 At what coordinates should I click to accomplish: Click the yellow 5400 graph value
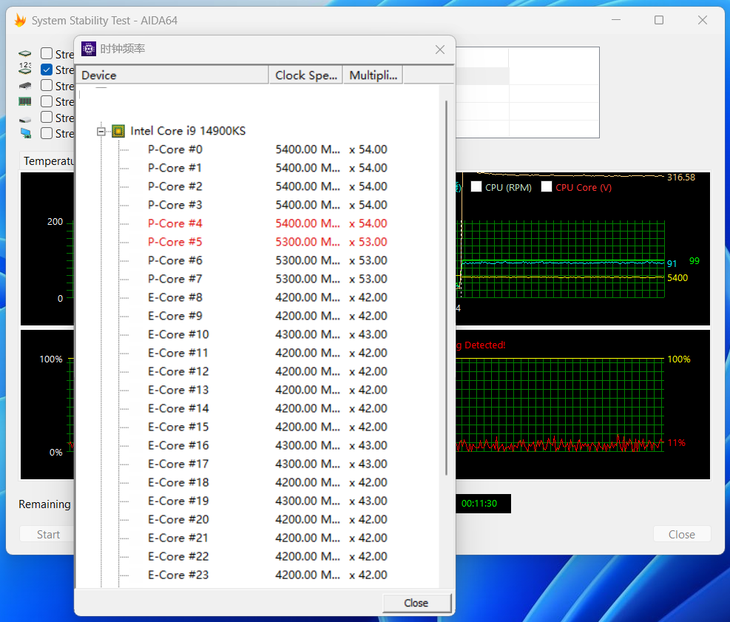pyautogui.click(x=677, y=278)
